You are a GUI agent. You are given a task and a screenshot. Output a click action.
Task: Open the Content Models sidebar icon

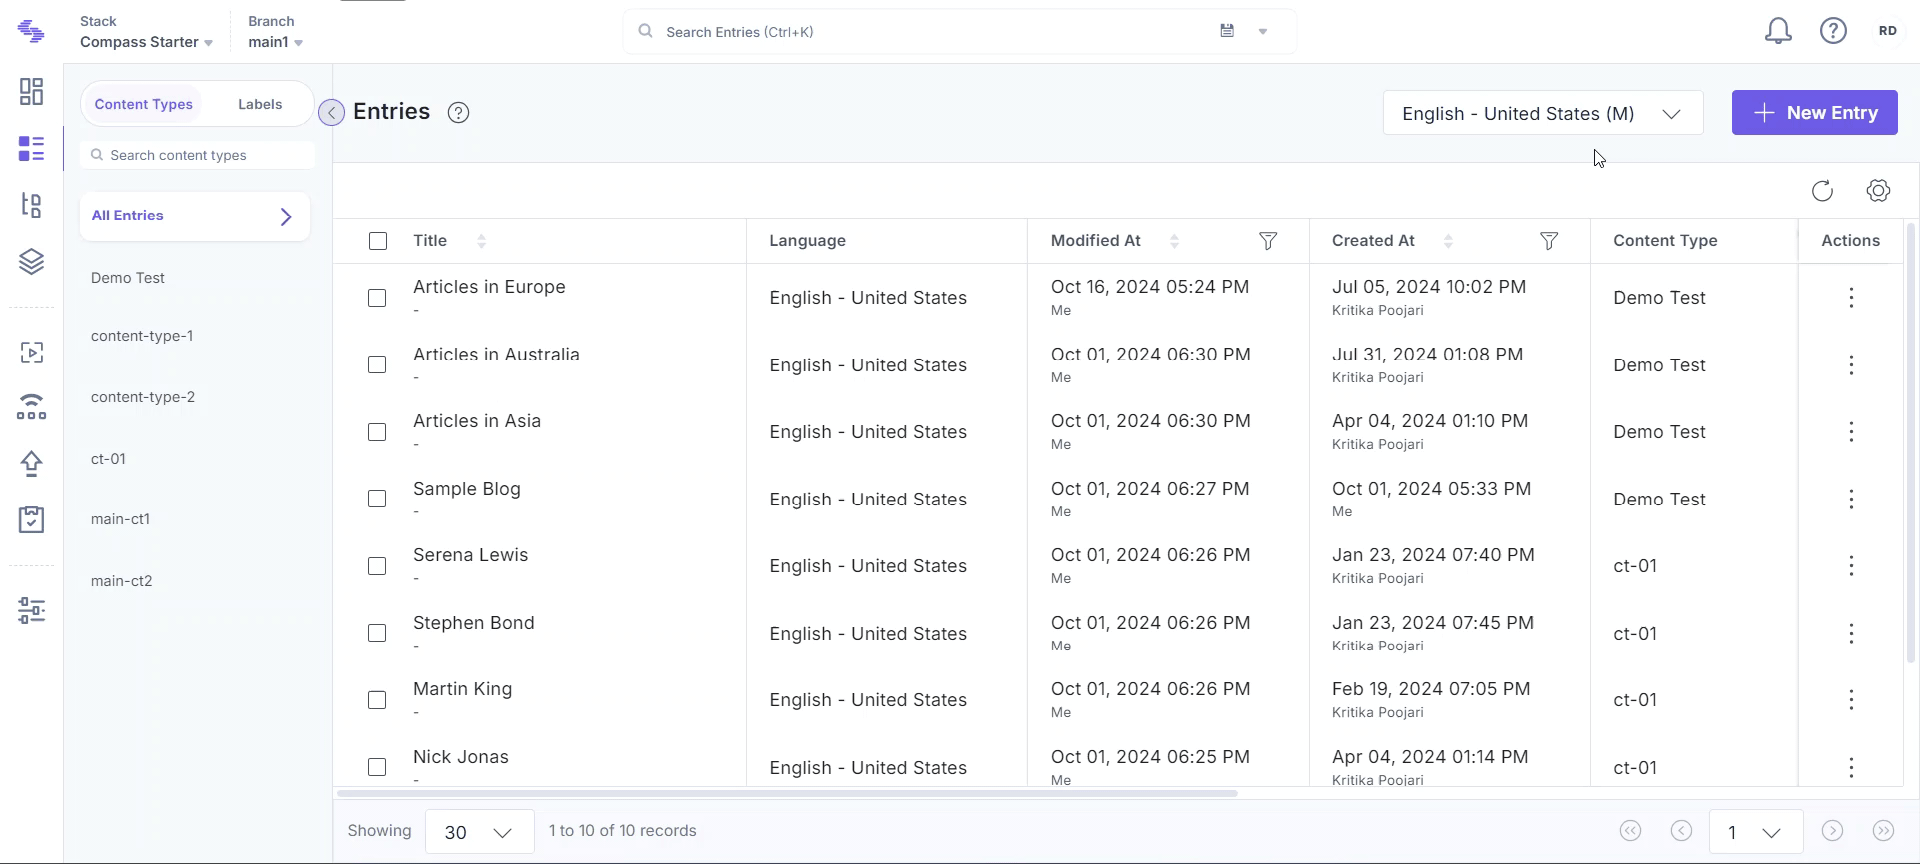[x=31, y=206]
